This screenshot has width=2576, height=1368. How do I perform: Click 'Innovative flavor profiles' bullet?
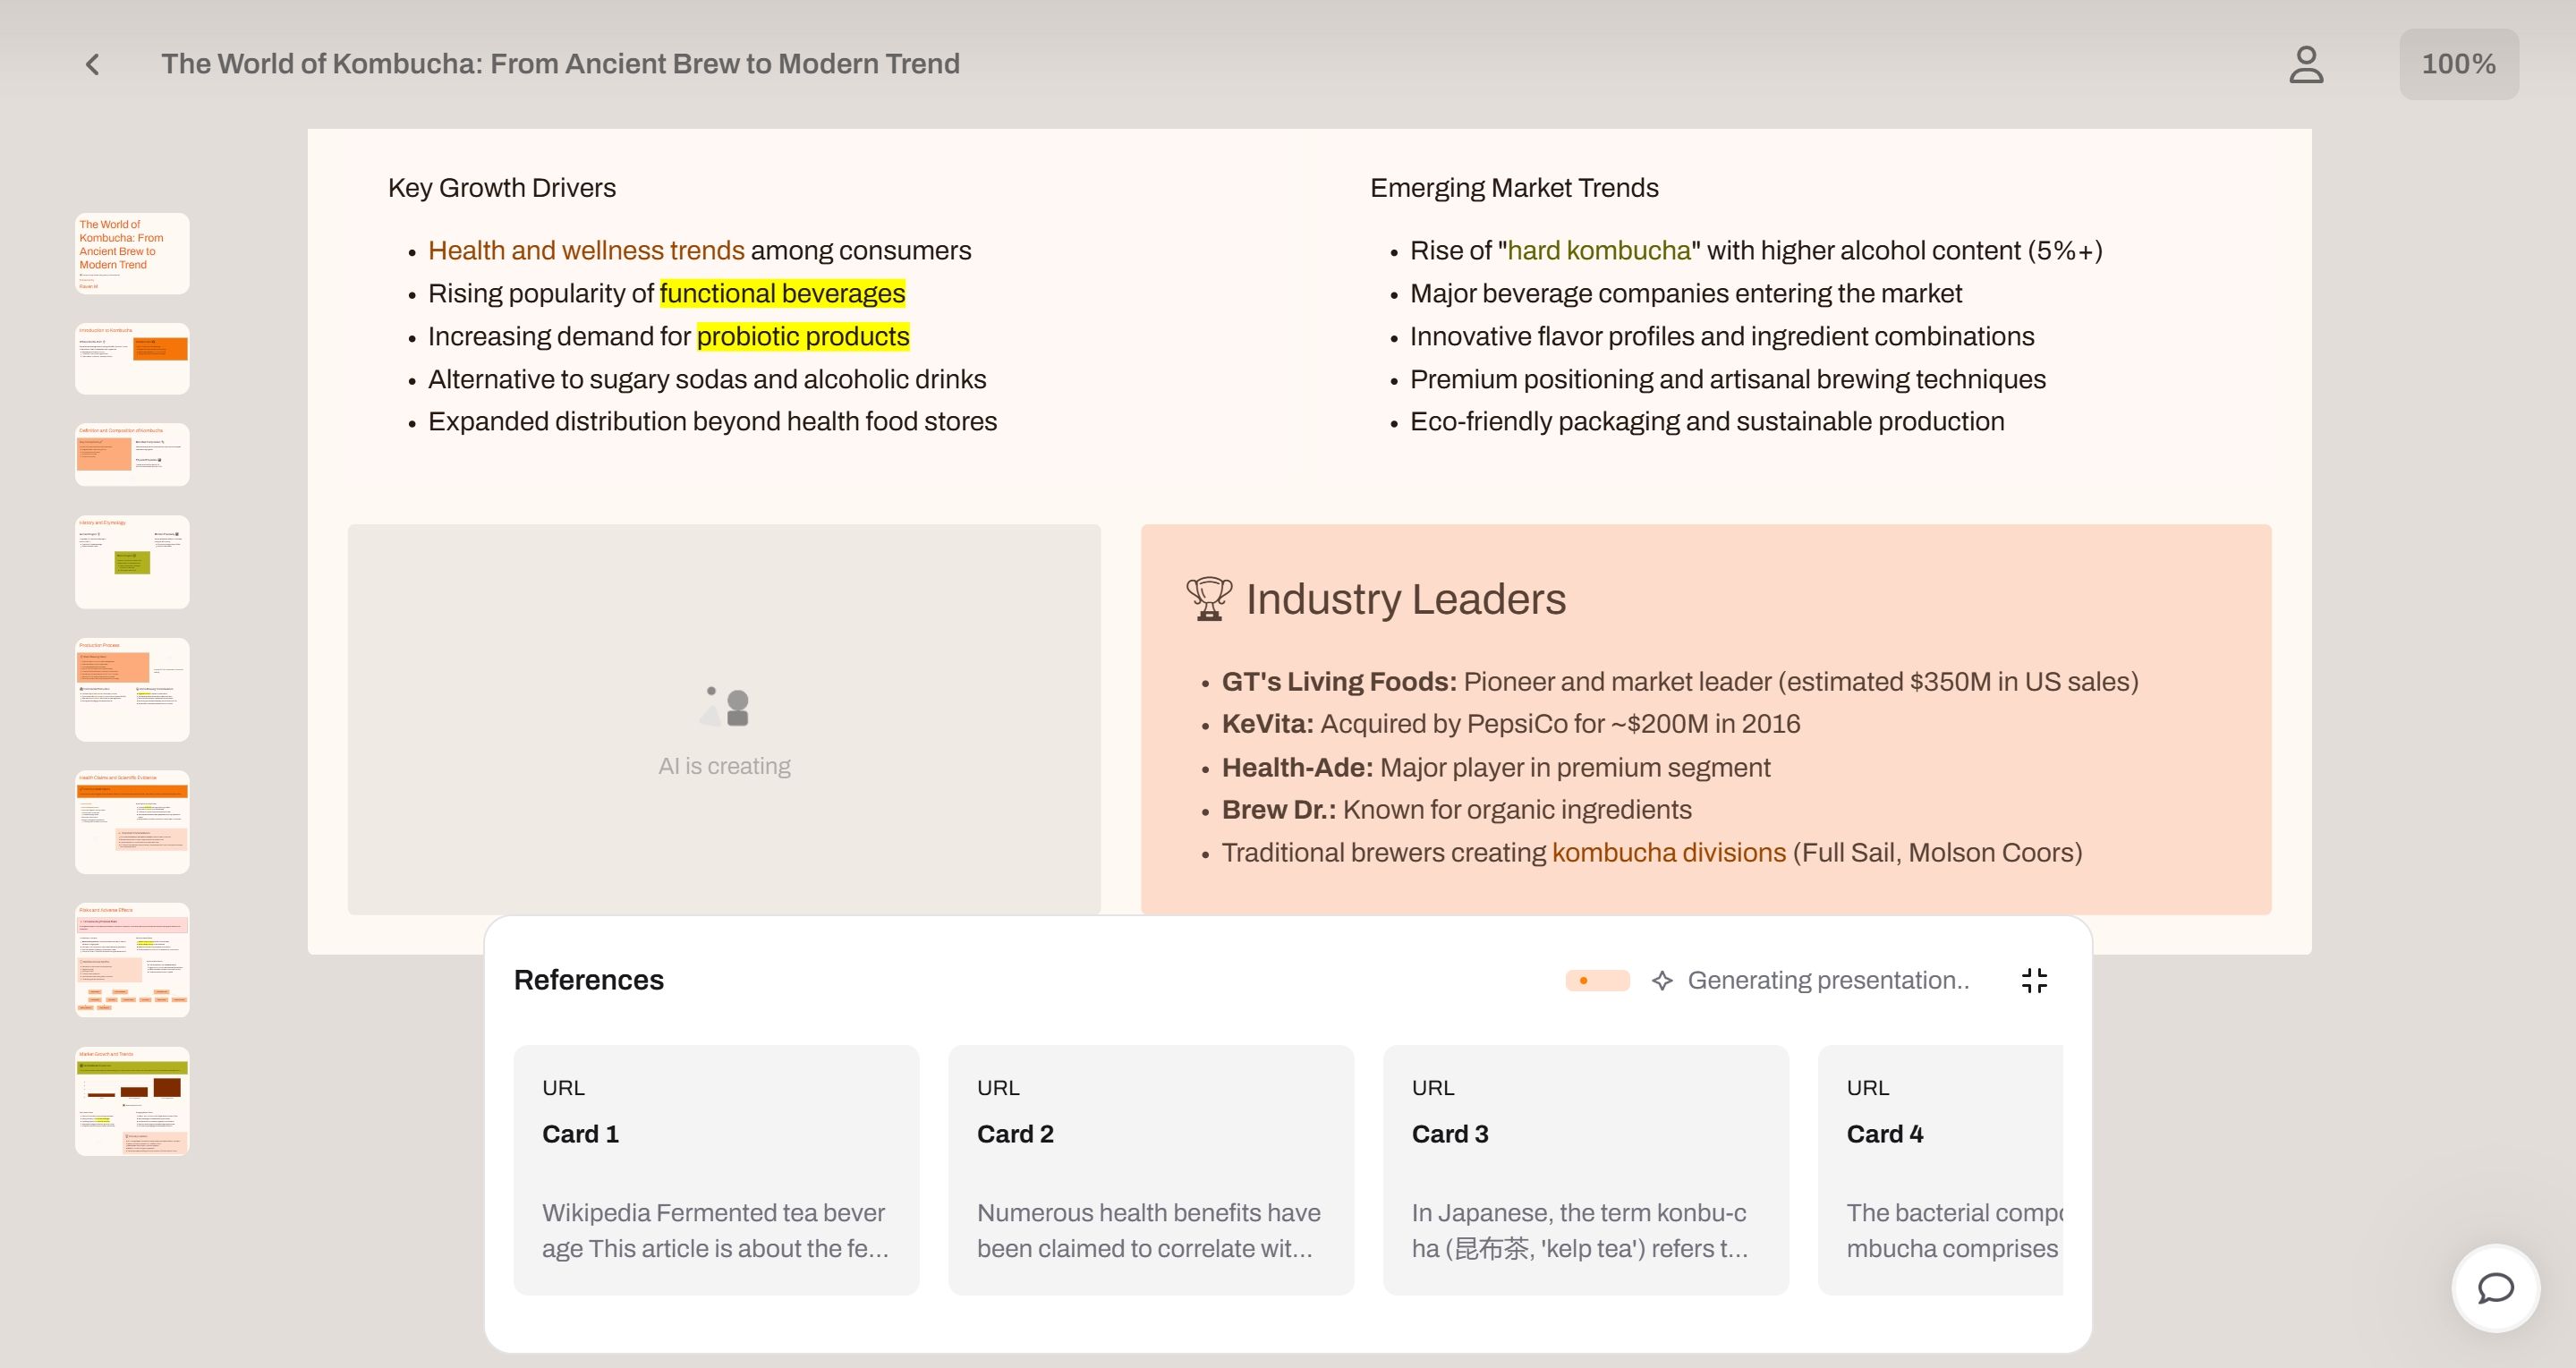[x=1722, y=336]
